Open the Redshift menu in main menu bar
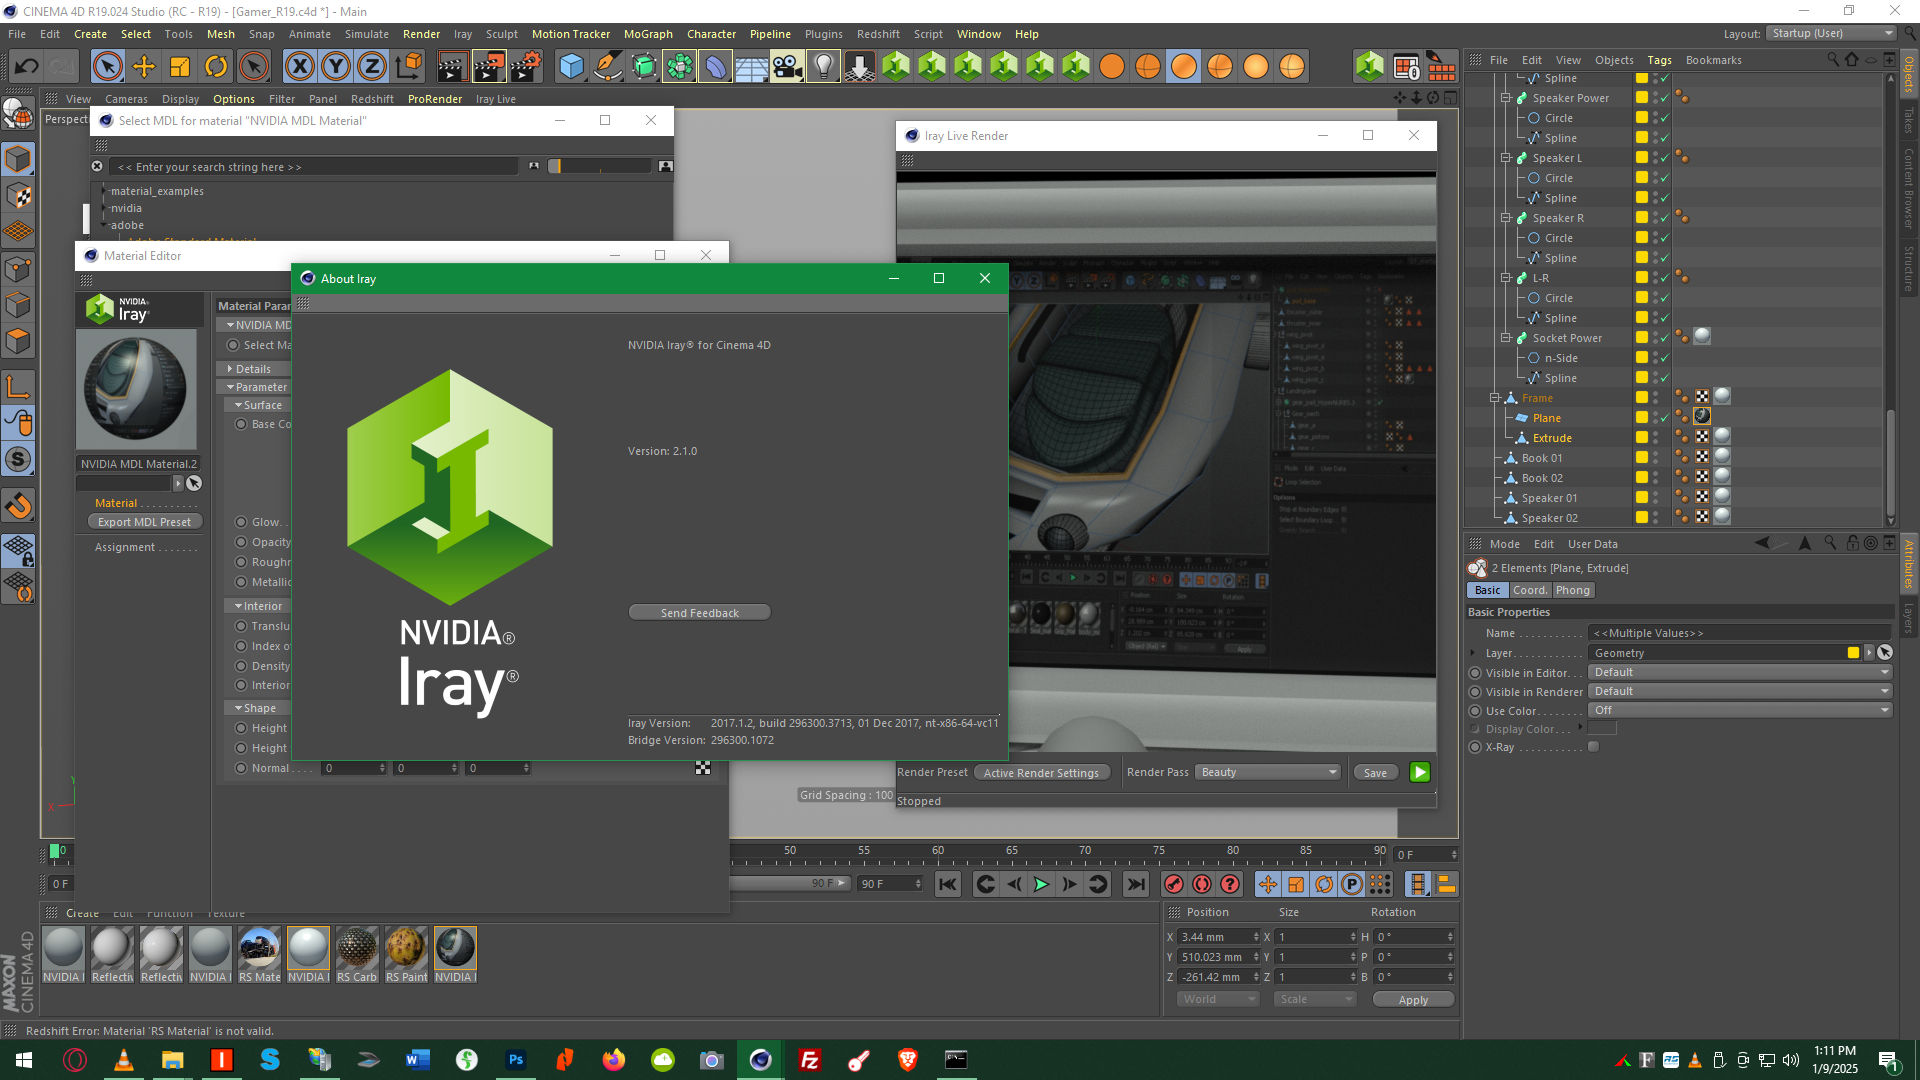1920x1080 pixels. (878, 34)
